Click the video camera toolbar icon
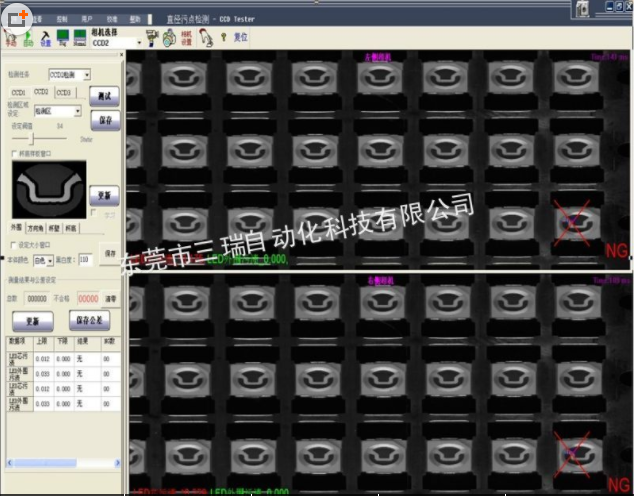 pyautogui.click(x=152, y=38)
